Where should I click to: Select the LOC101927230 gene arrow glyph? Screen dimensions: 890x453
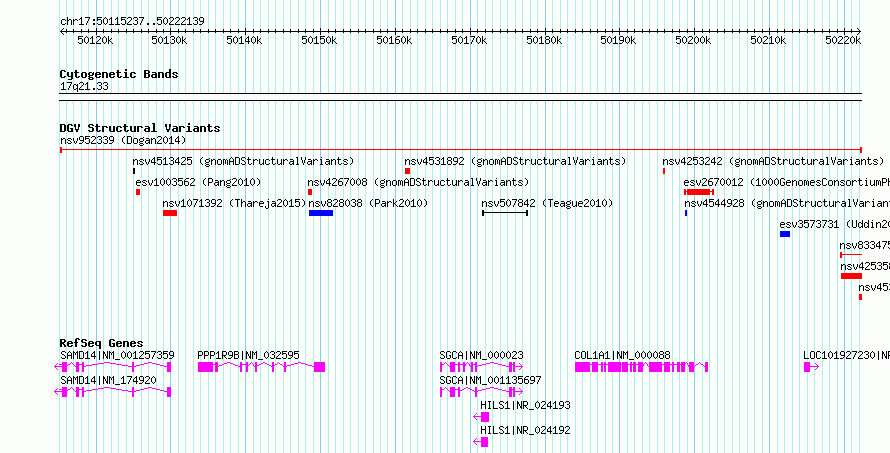pyautogui.click(x=812, y=367)
